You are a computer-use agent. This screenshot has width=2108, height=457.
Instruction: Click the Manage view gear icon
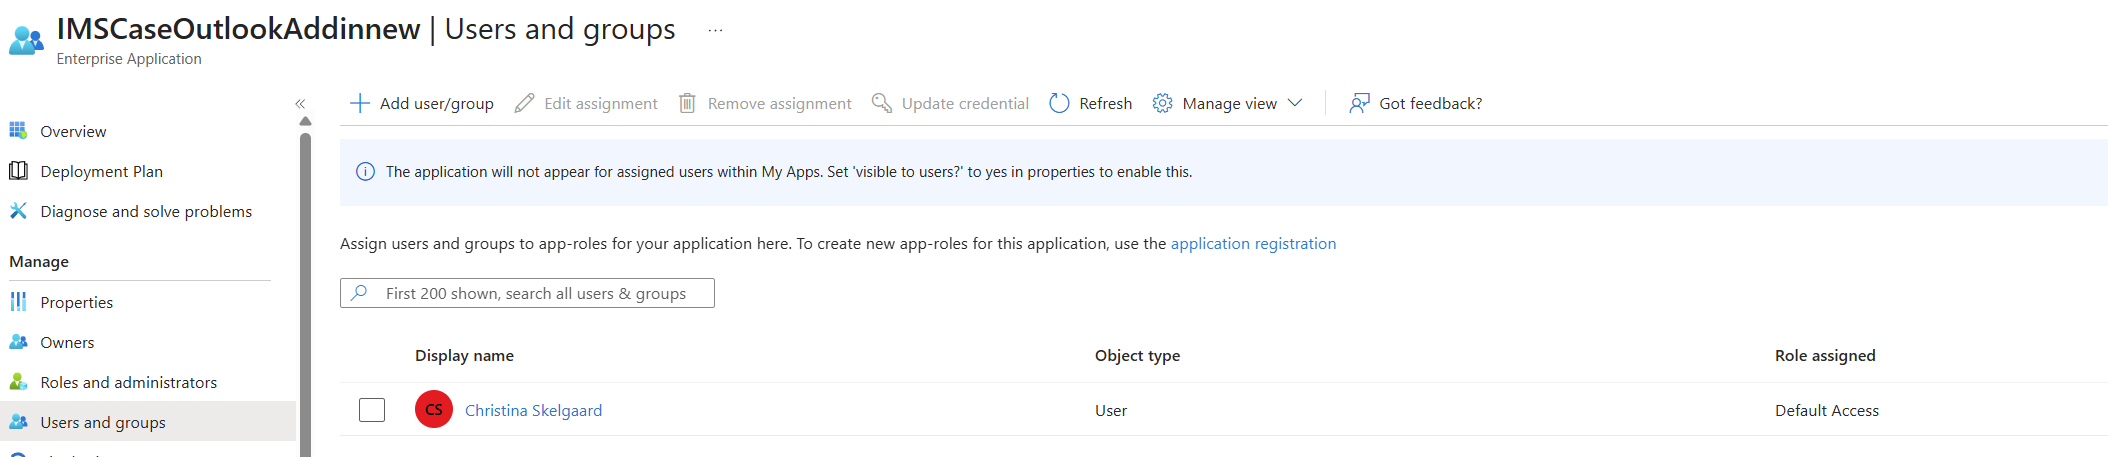point(1162,103)
